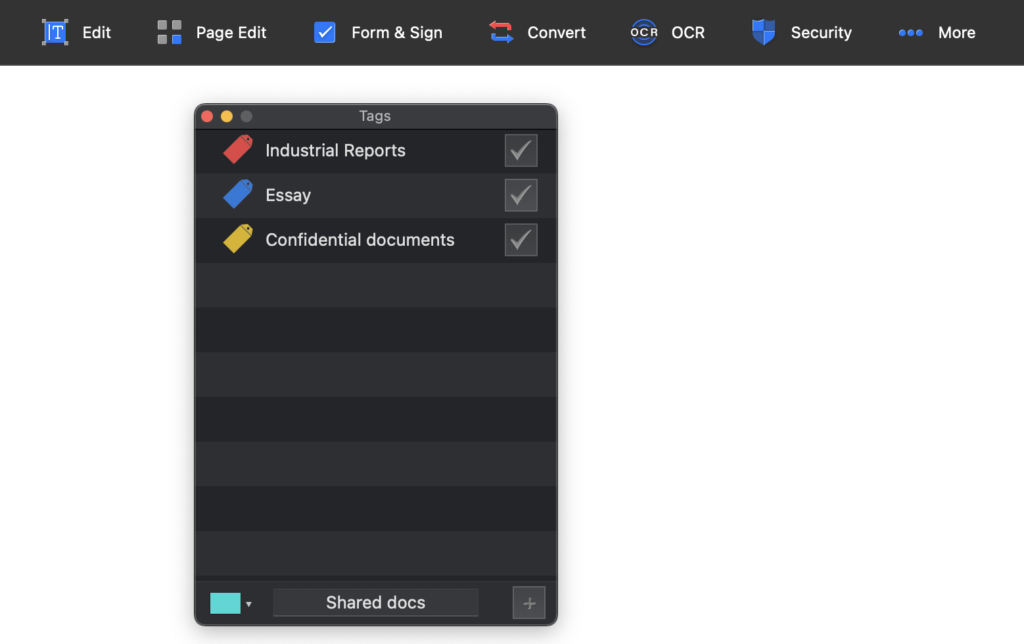Open the Security shield icon
Screen dimensions: 1024x644
[x=763, y=32]
